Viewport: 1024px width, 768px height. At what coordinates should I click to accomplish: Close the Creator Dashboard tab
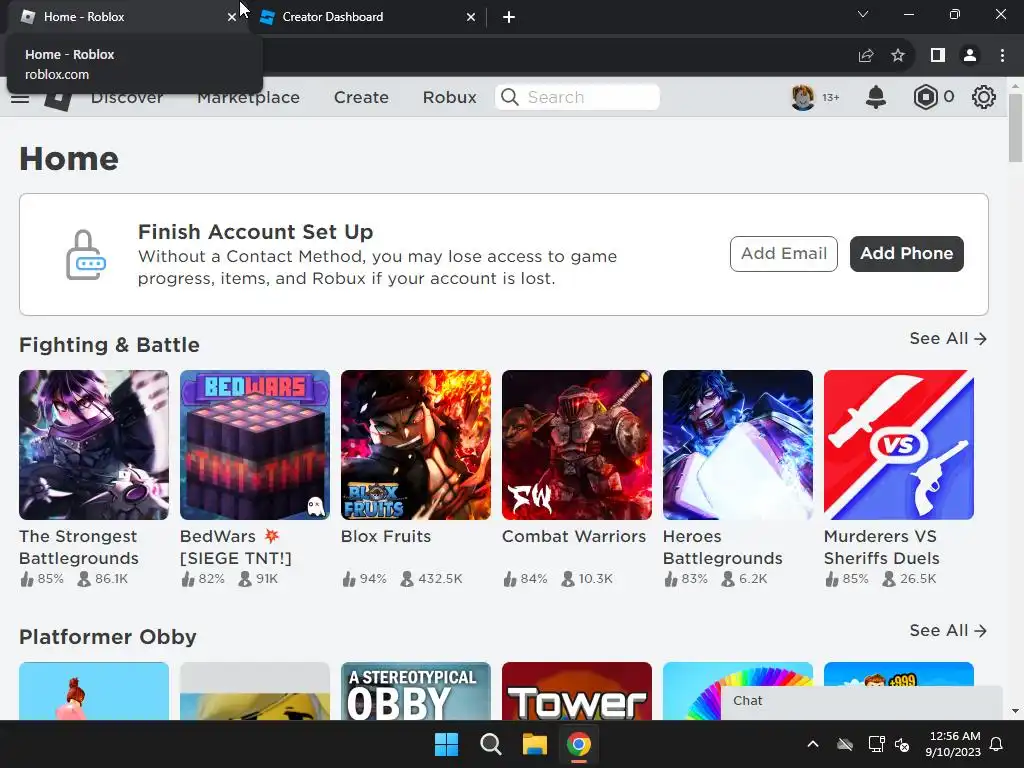[x=471, y=17]
